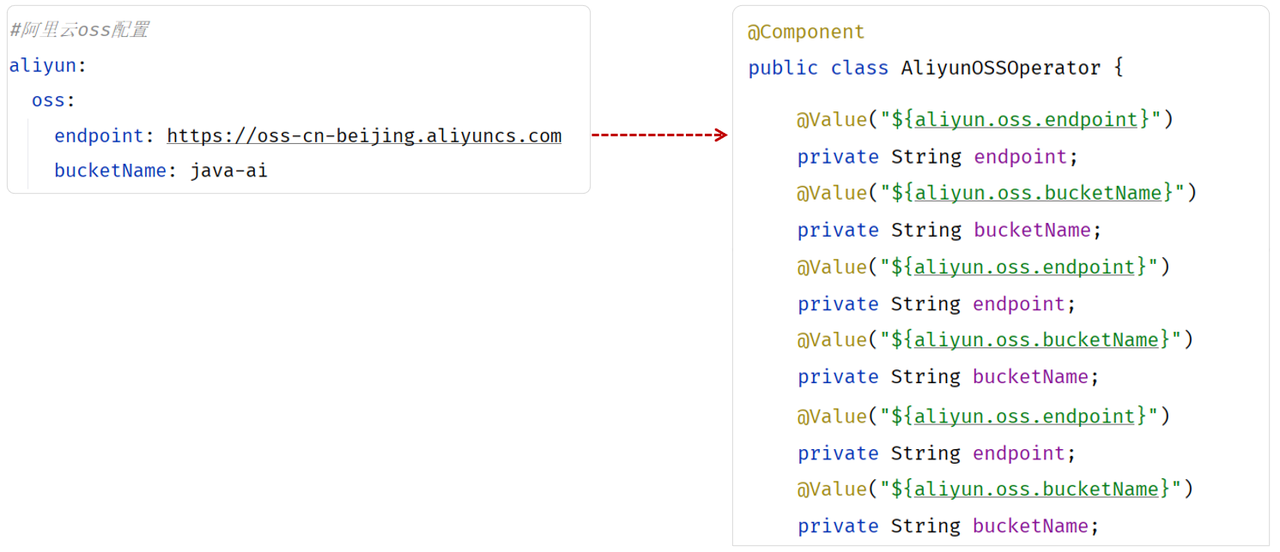Click the @Component annotation

(806, 32)
